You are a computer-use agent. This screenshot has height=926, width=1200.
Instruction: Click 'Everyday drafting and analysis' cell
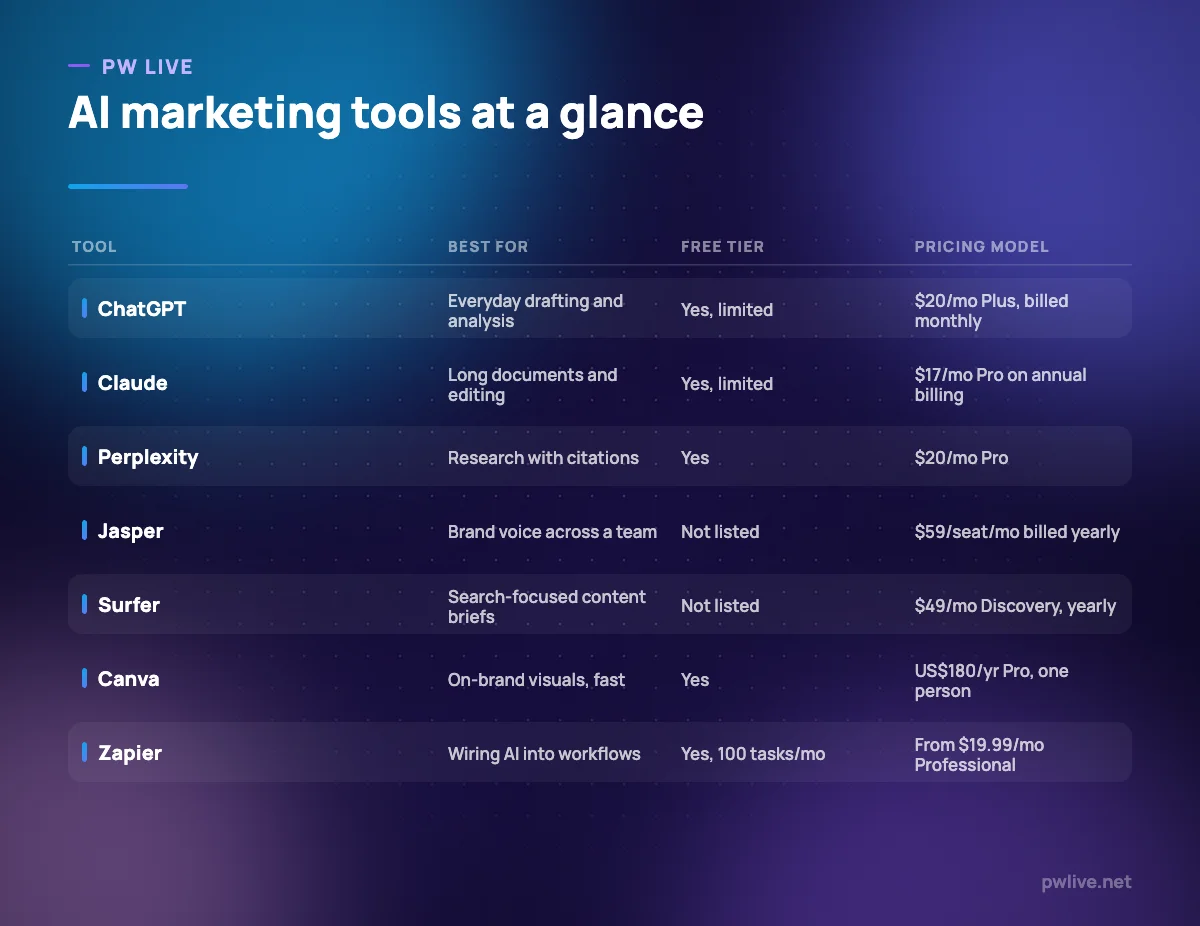(535, 311)
